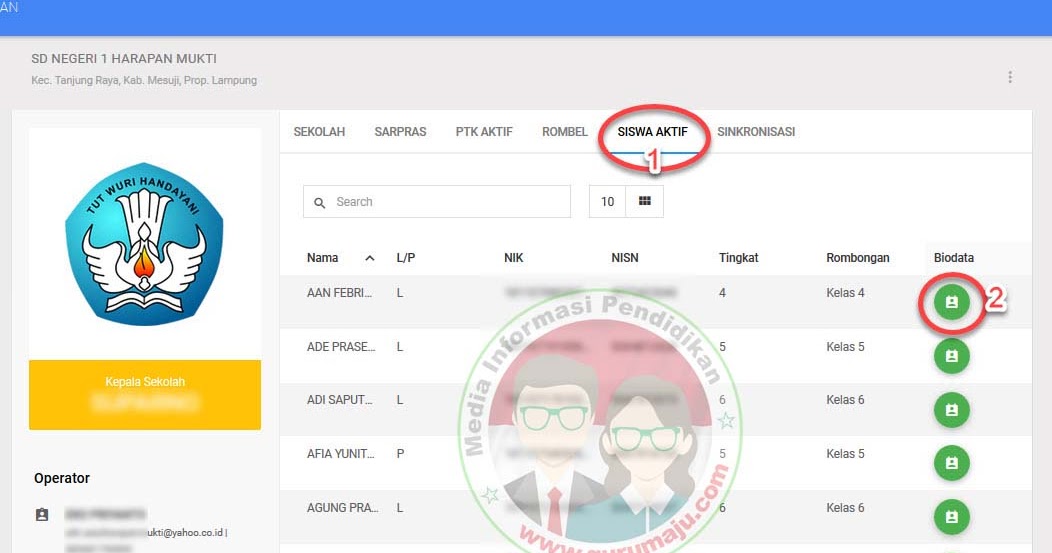The image size is (1052, 553).
Task: Click the column grid view icon
Action: (x=645, y=201)
